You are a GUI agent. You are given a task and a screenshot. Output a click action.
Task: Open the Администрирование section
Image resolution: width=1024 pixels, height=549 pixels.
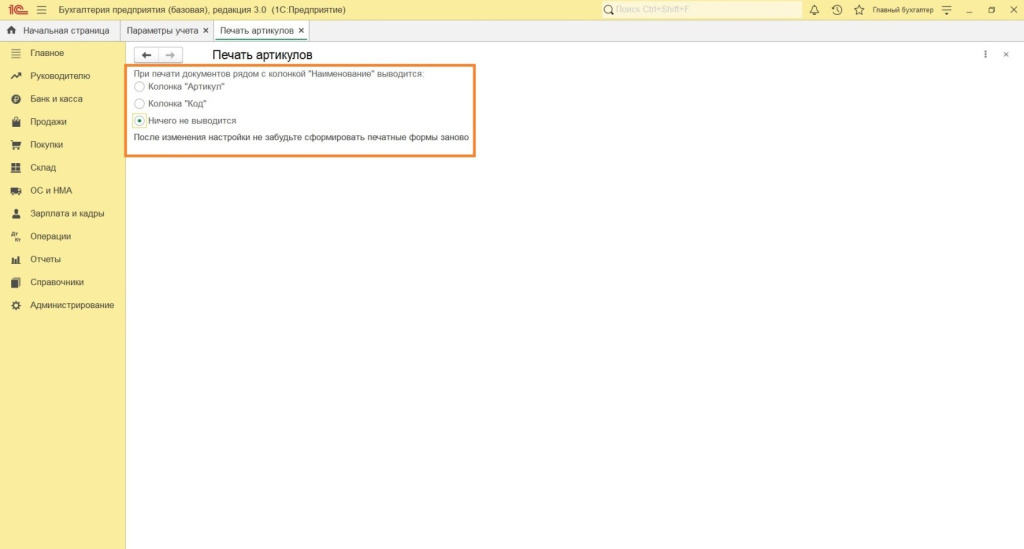72,305
